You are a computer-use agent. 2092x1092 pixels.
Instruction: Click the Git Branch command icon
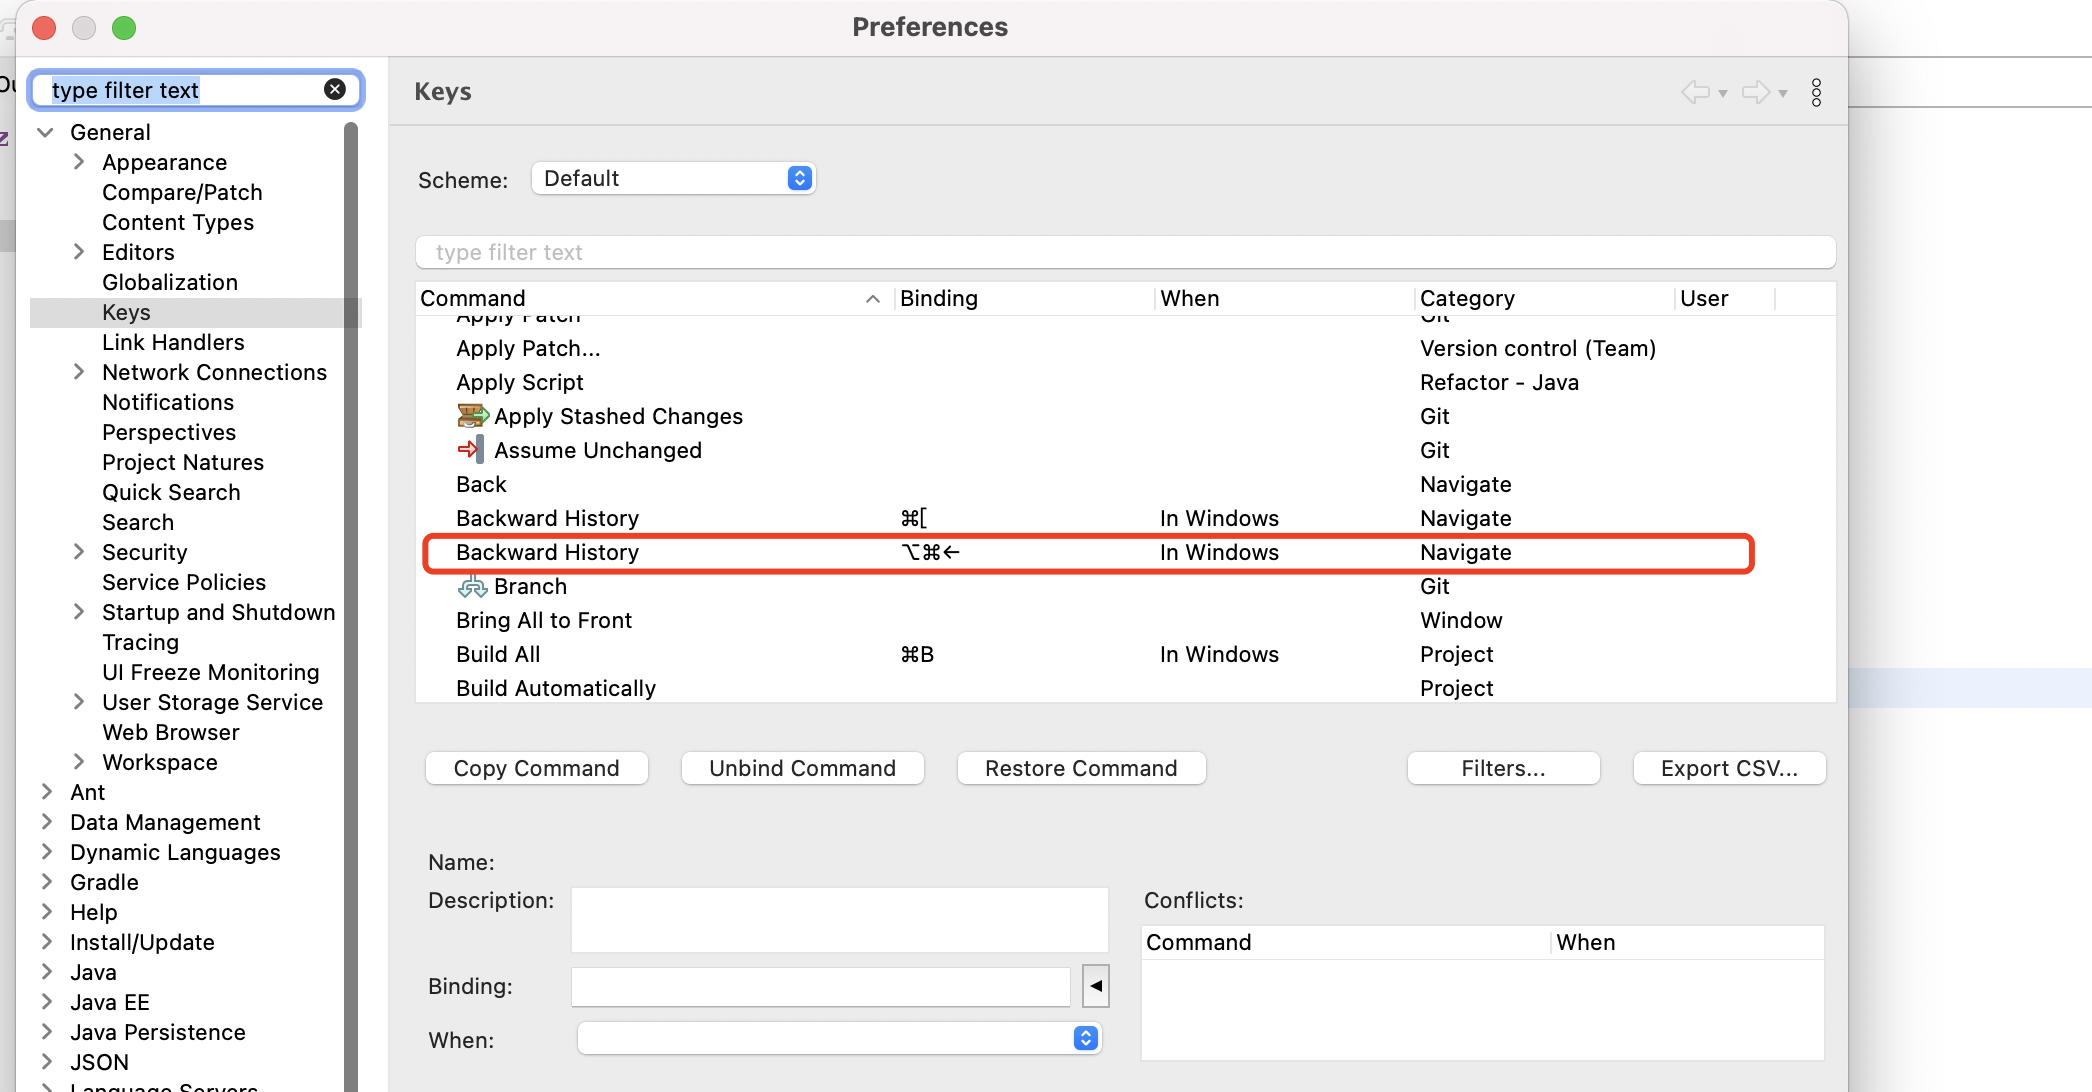[472, 586]
